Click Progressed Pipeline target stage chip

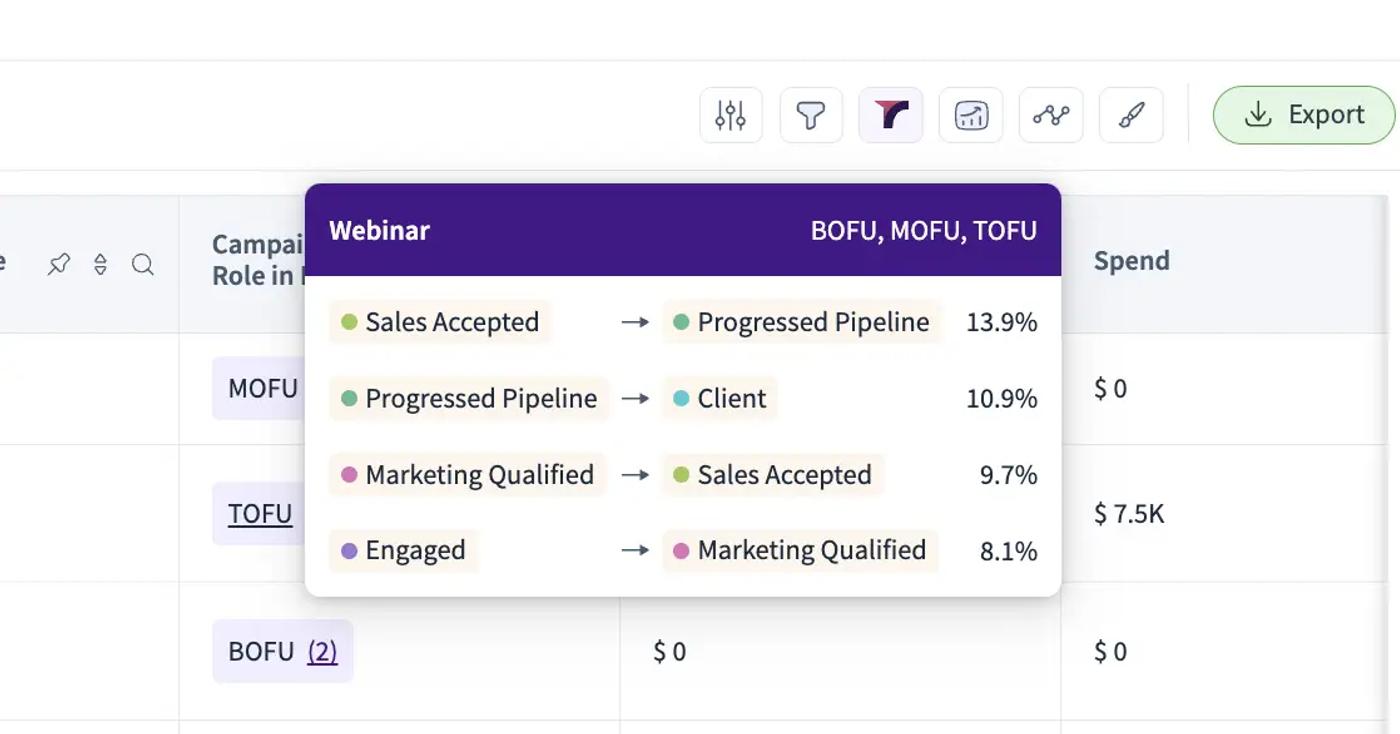click(802, 322)
